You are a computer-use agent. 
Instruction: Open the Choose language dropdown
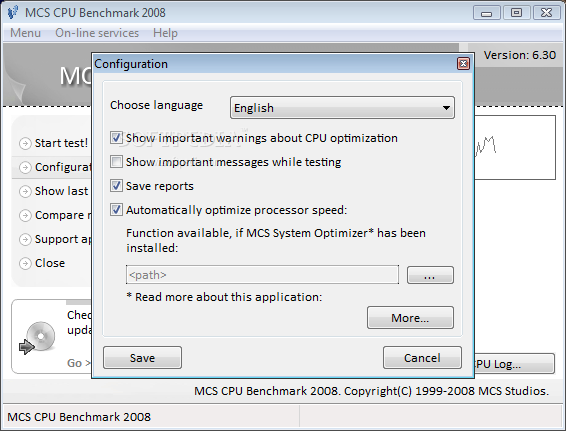pyautogui.click(x=342, y=108)
